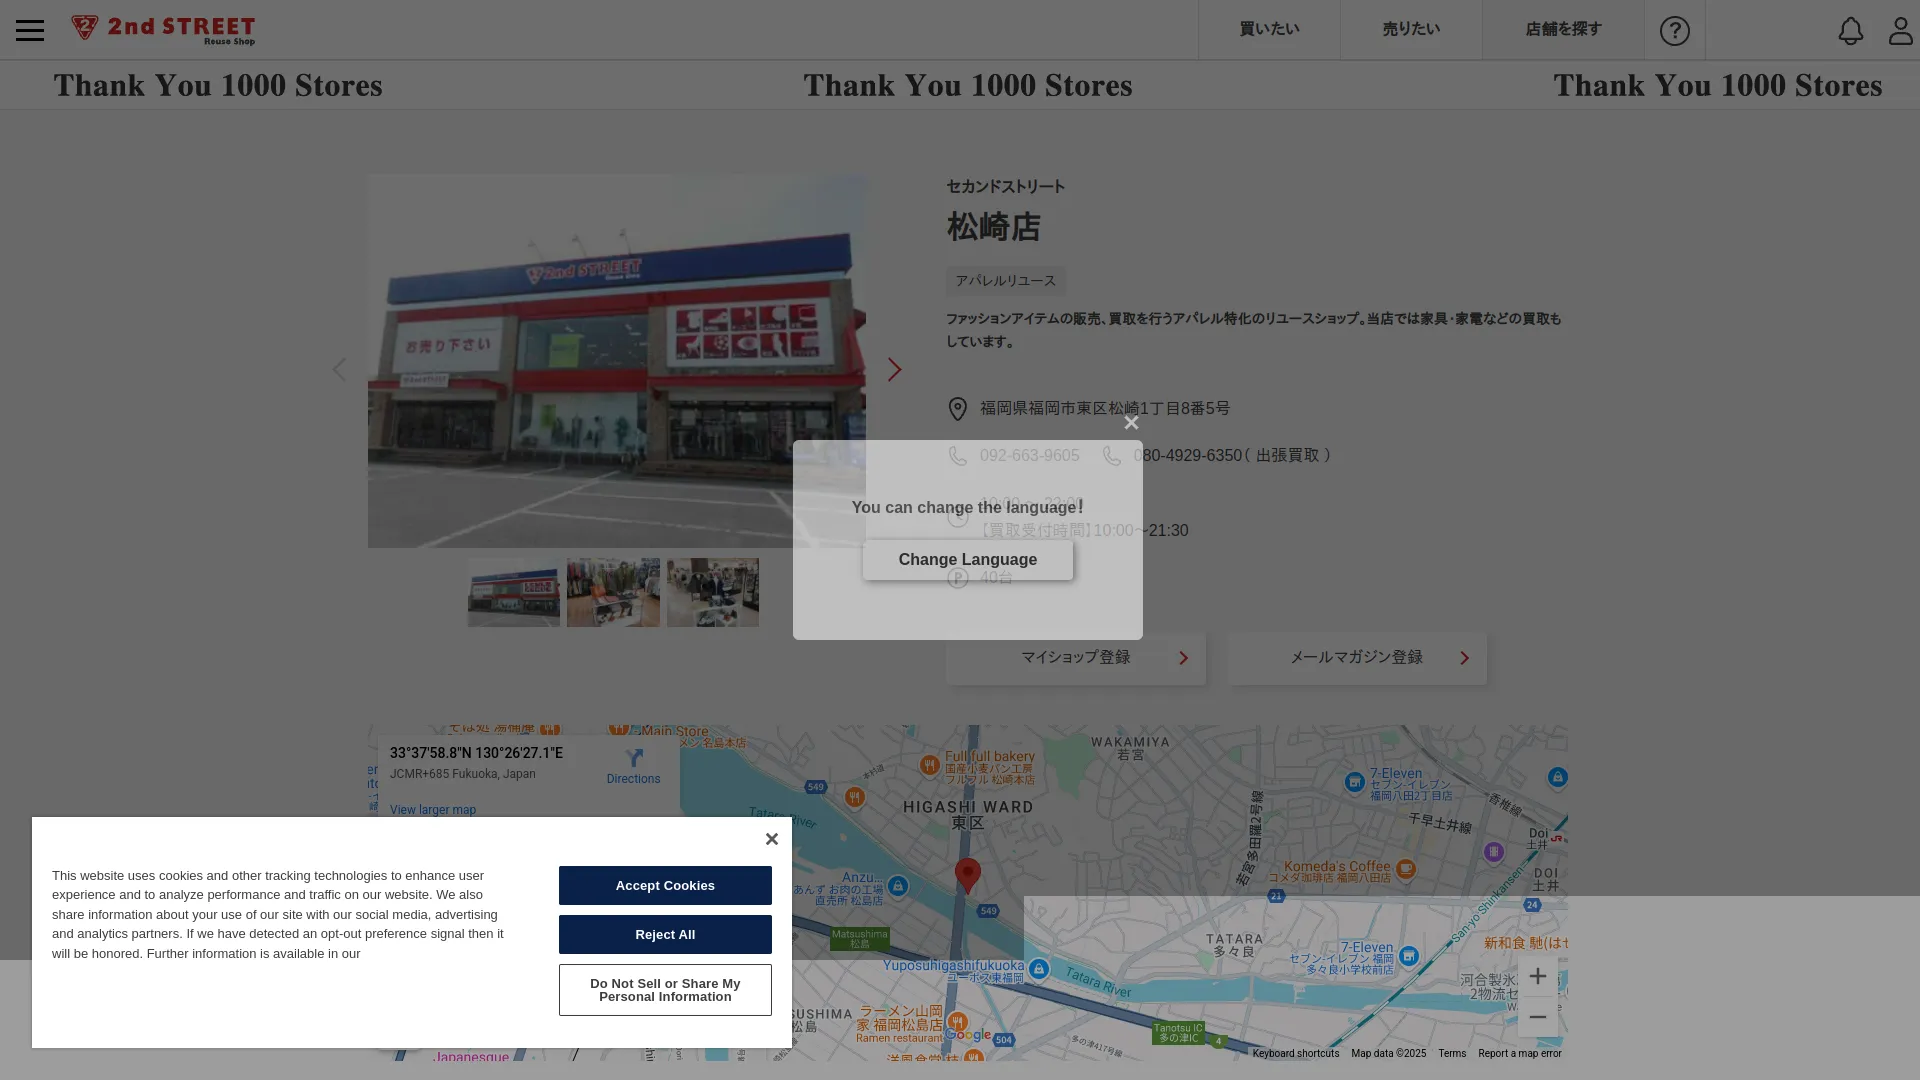
Task: Click Accept Cookies
Action: (x=665, y=885)
